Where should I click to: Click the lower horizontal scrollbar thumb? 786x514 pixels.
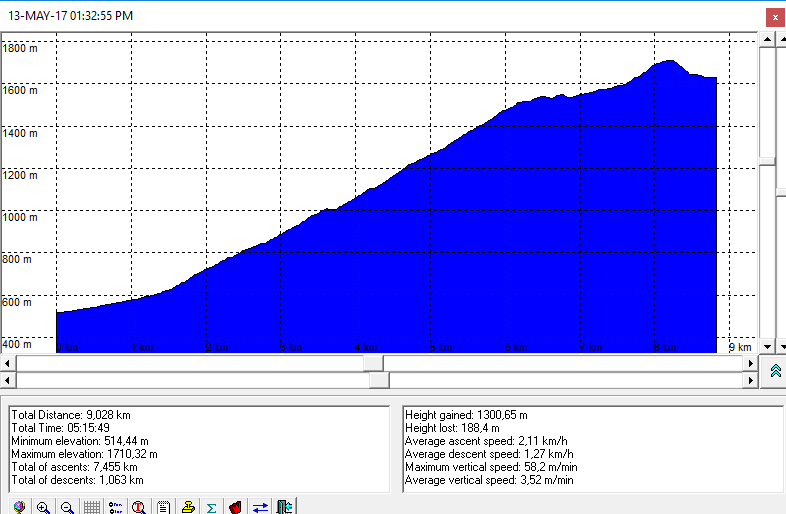pos(378,380)
